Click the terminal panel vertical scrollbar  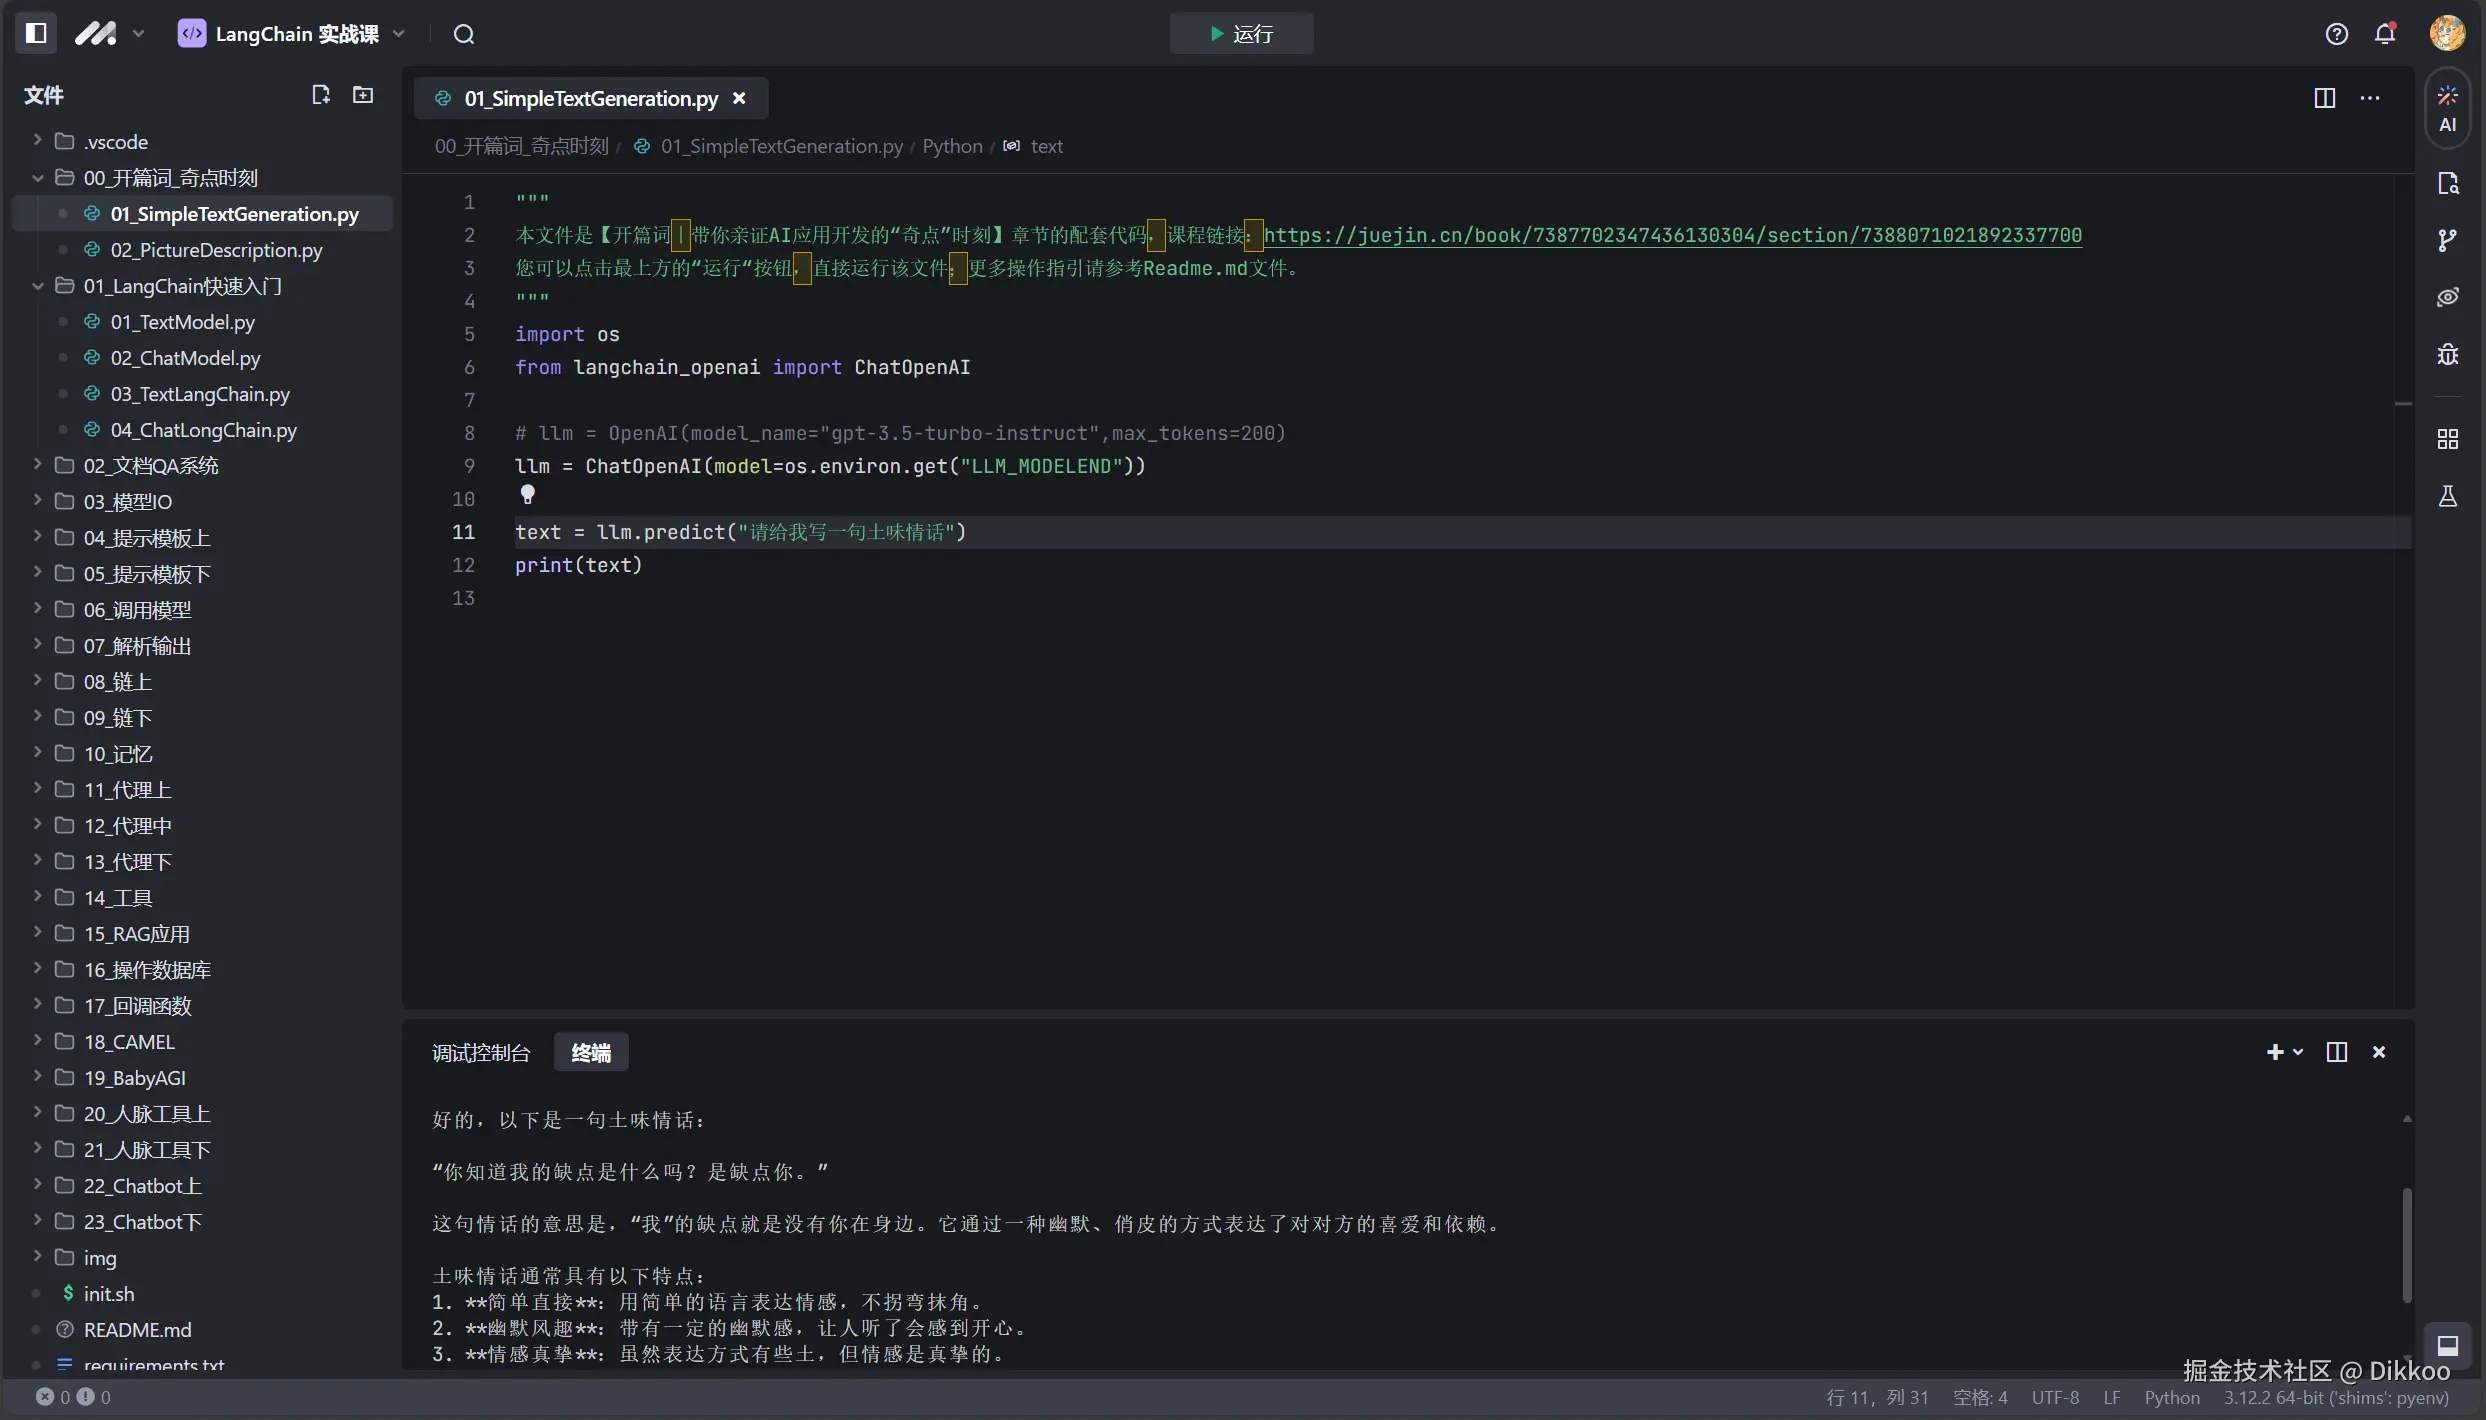click(2406, 1245)
